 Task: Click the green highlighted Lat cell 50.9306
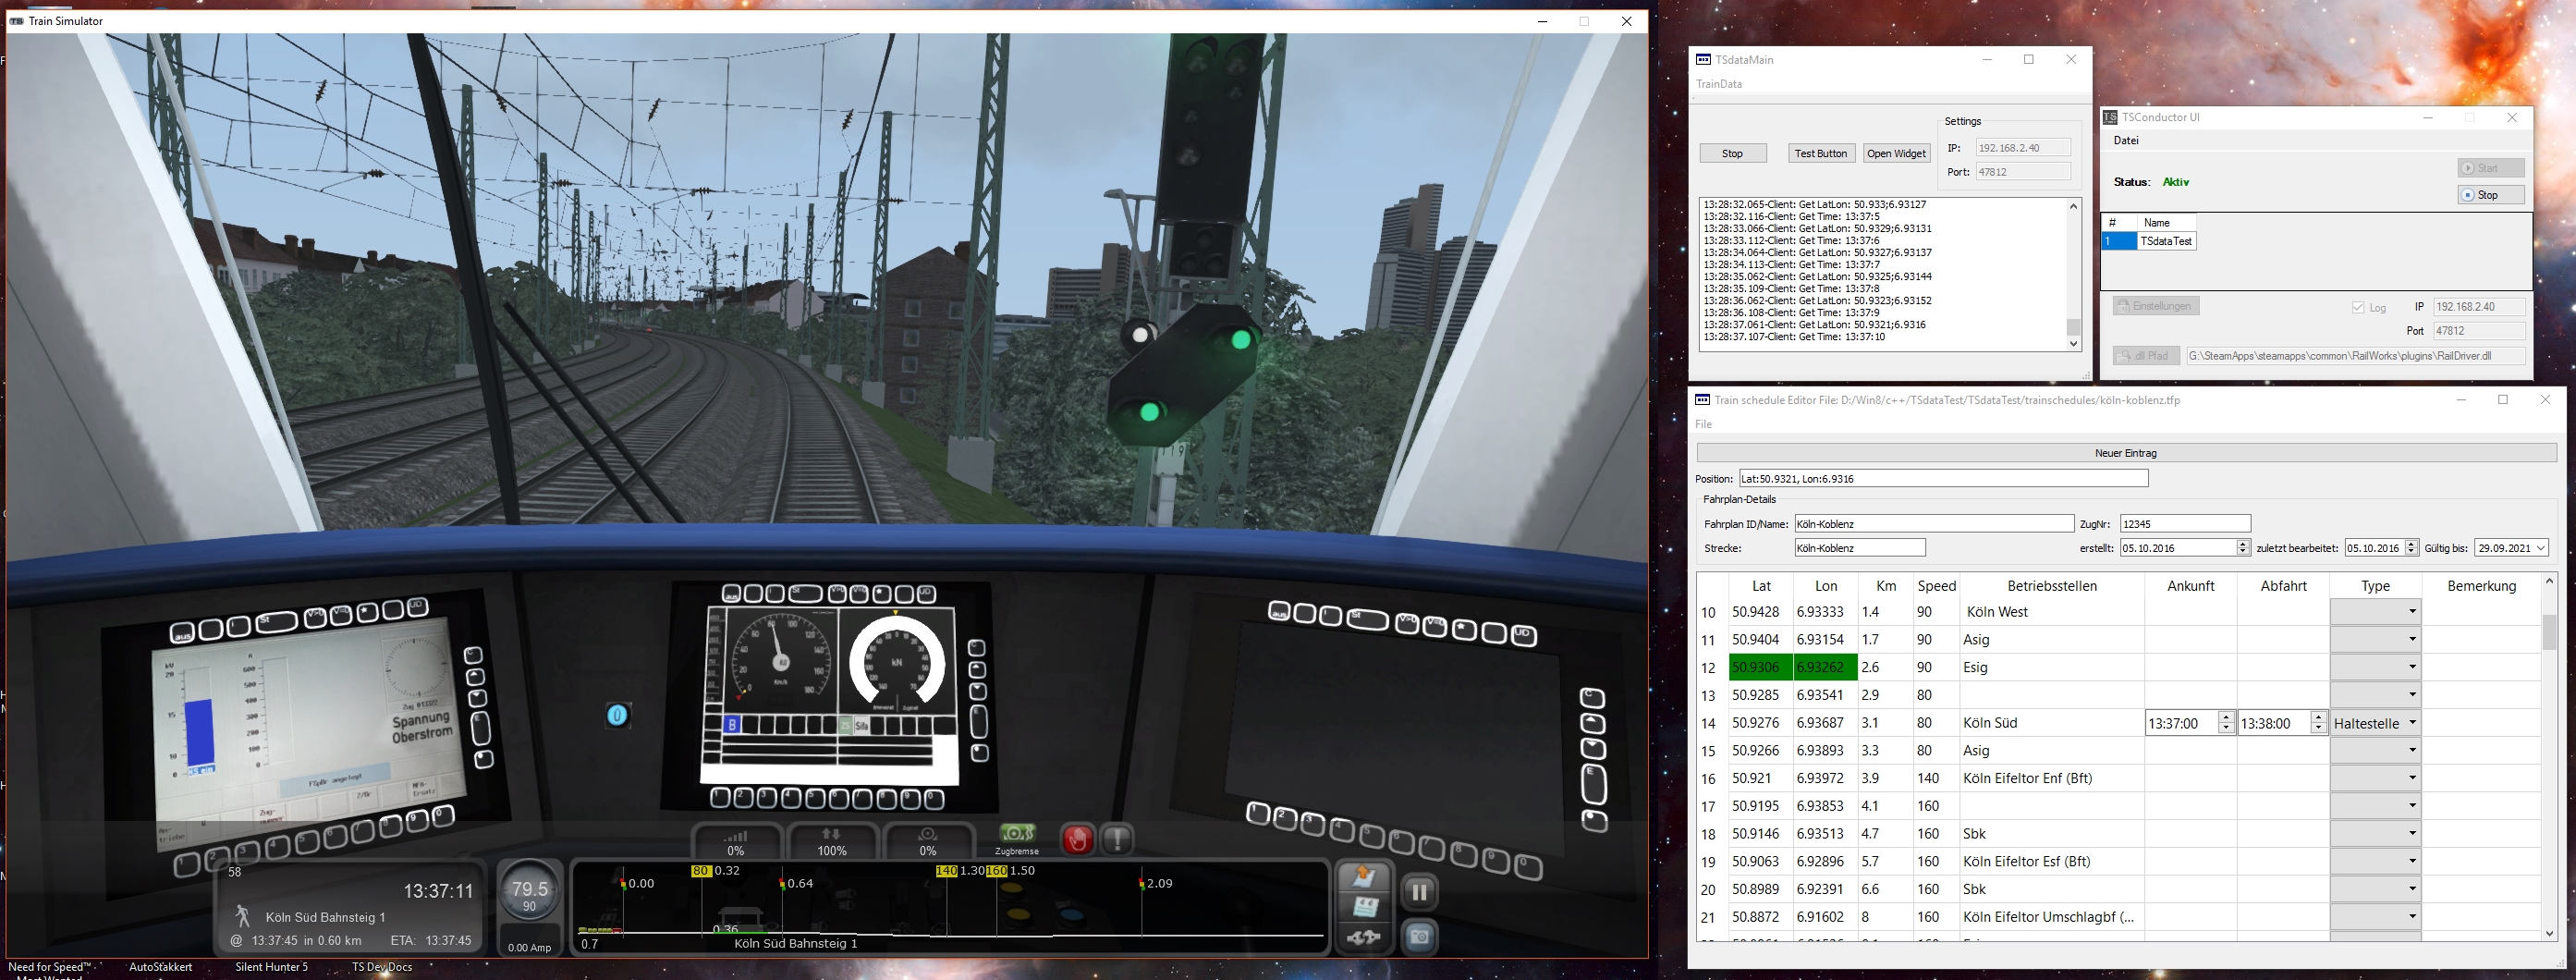point(1763,667)
